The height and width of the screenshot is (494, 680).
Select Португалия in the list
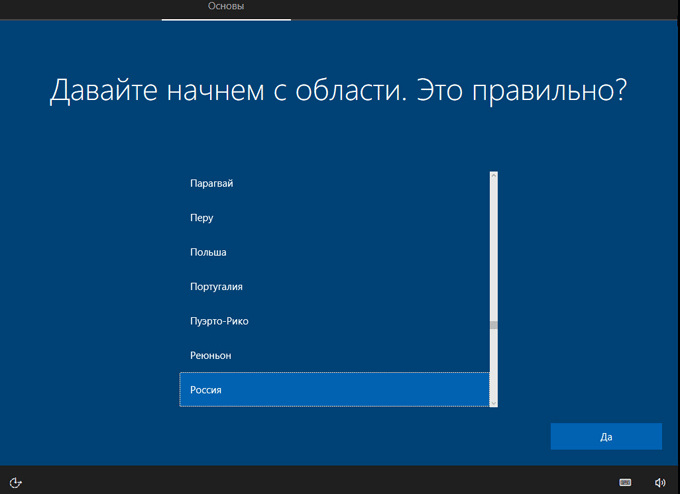(216, 287)
